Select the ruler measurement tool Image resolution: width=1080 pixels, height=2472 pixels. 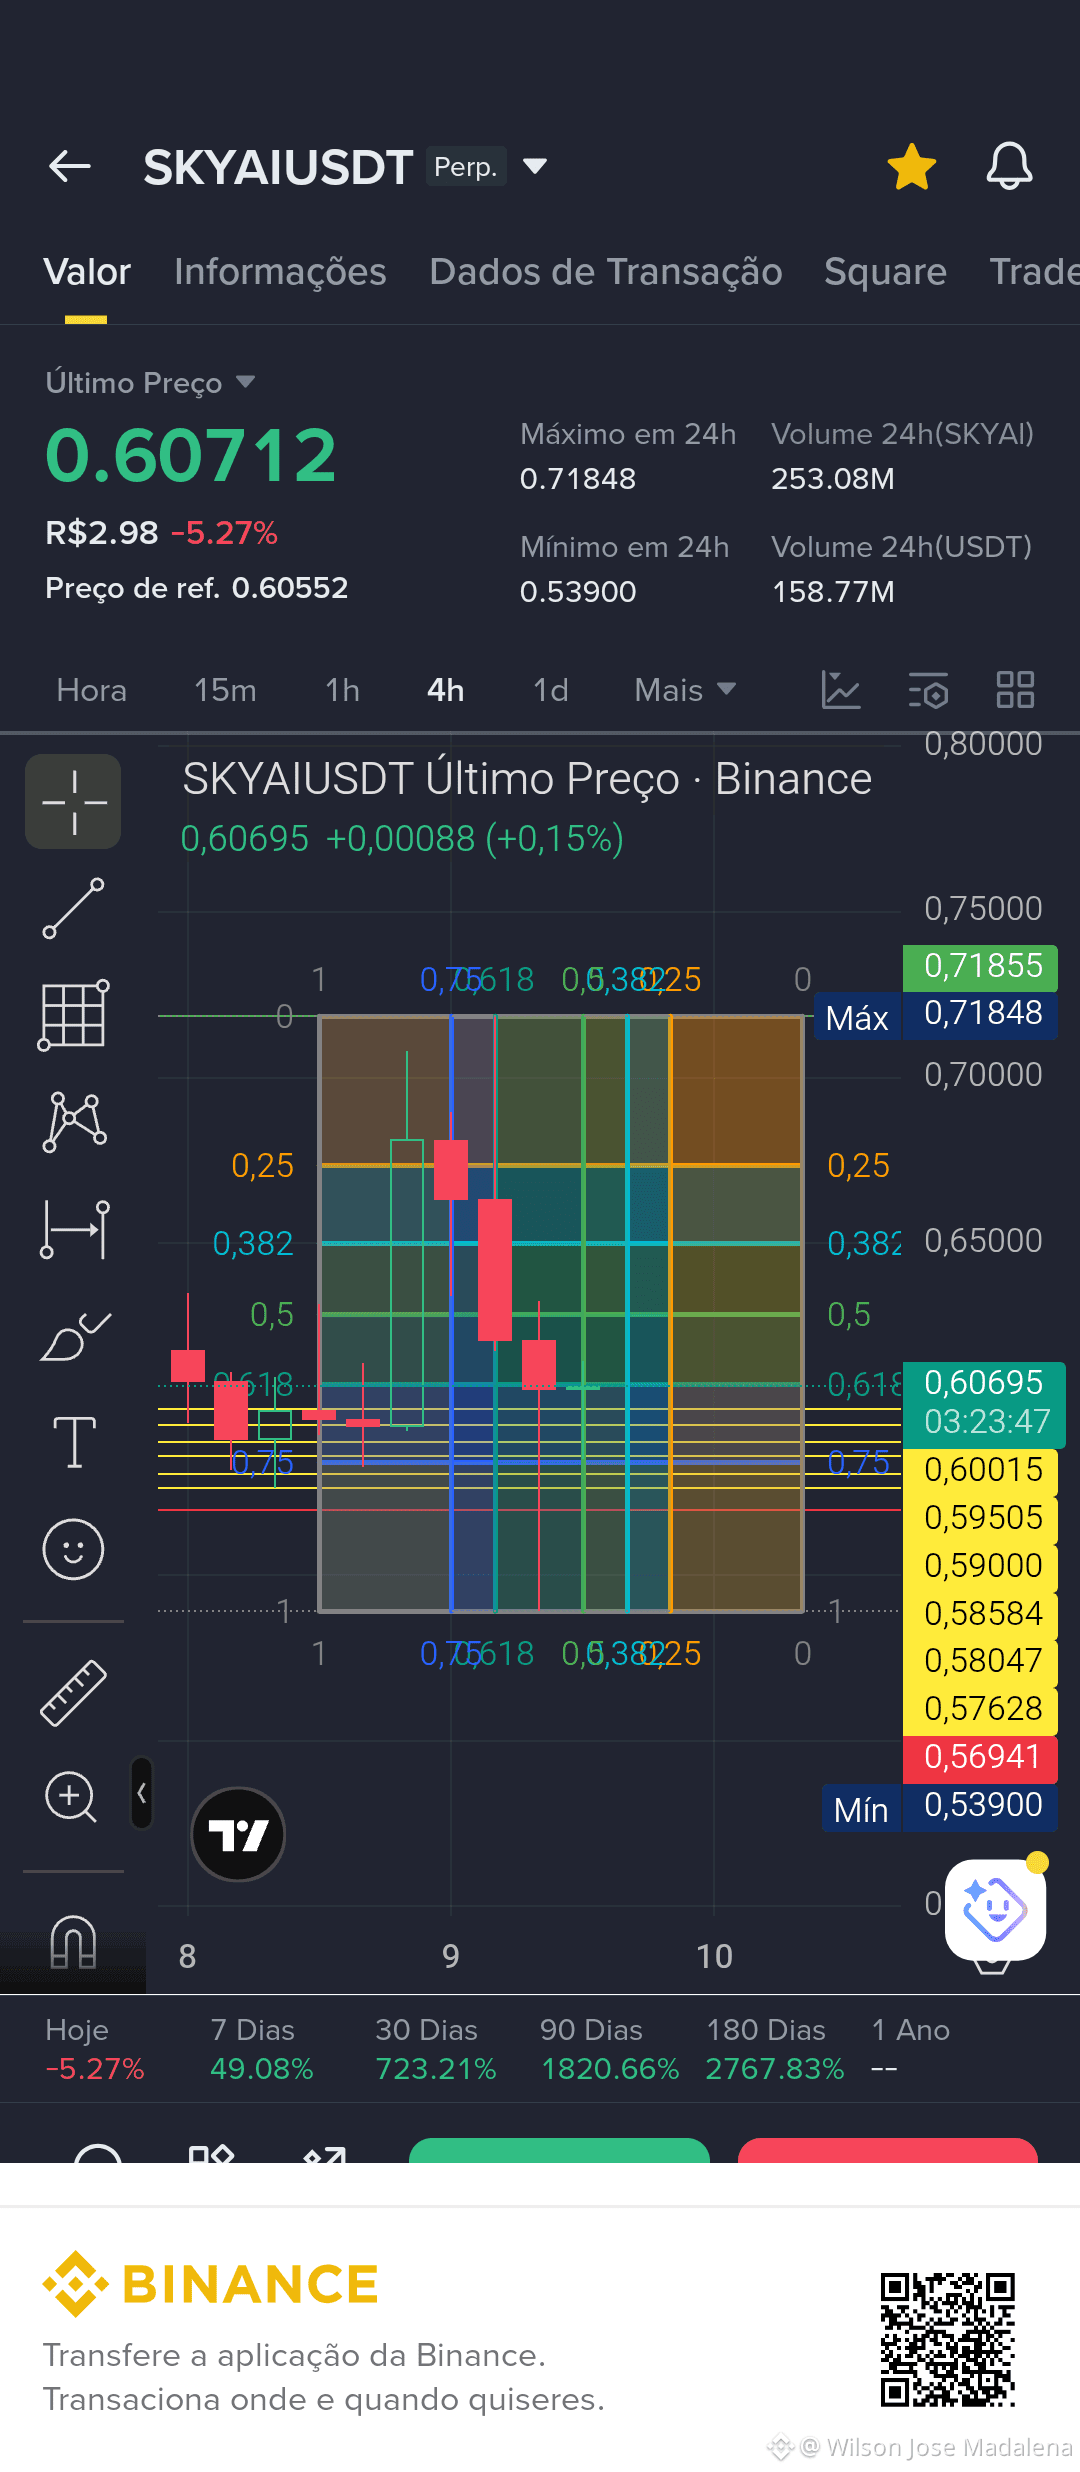[x=73, y=1692]
